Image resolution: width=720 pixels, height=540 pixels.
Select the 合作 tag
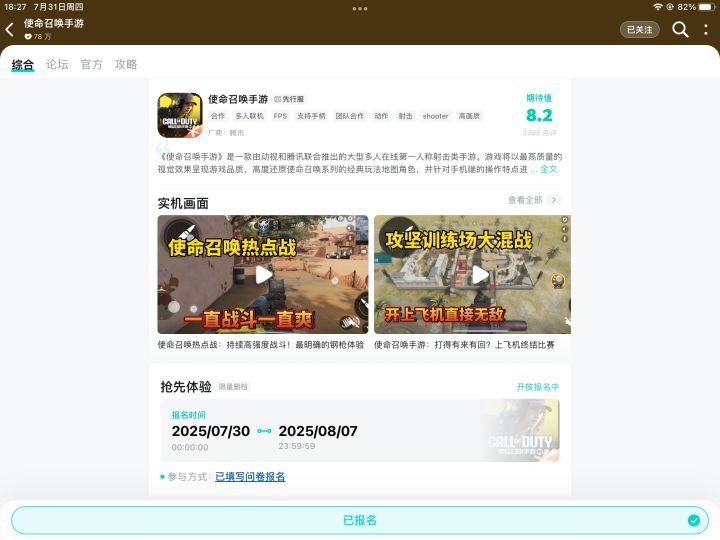[218, 116]
